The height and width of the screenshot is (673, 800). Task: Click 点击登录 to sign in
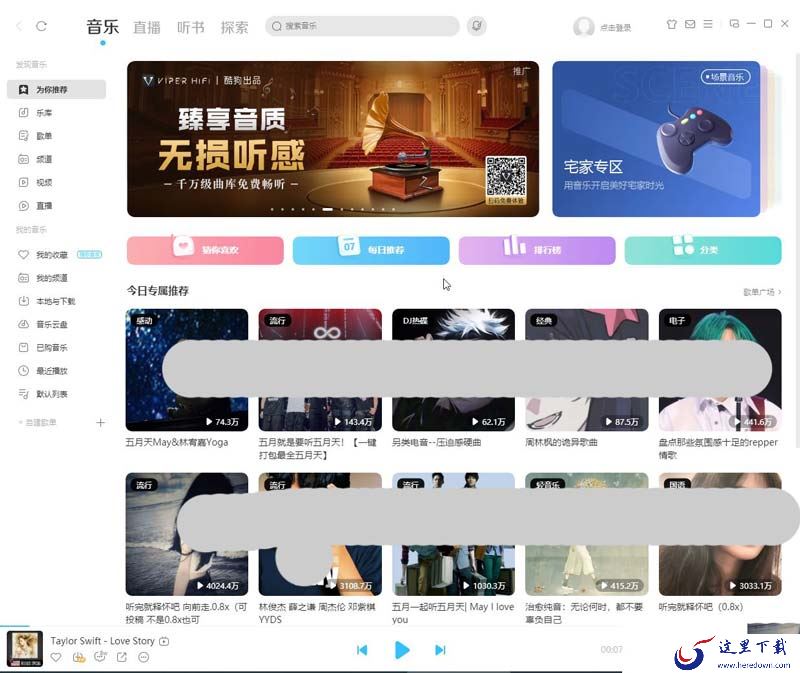pos(615,28)
